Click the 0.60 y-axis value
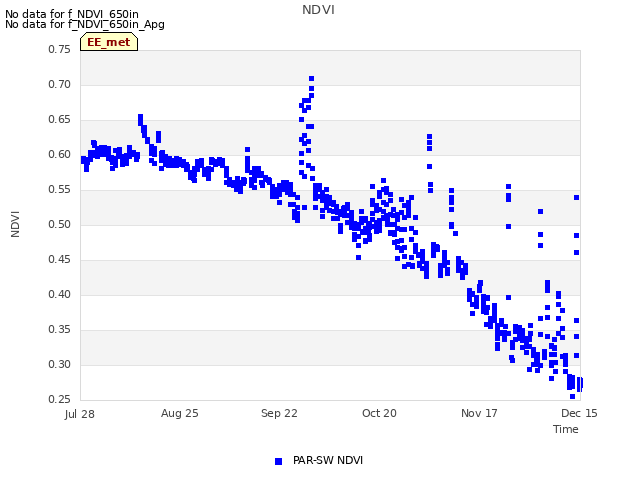This screenshot has width=640, height=480. coord(60,155)
